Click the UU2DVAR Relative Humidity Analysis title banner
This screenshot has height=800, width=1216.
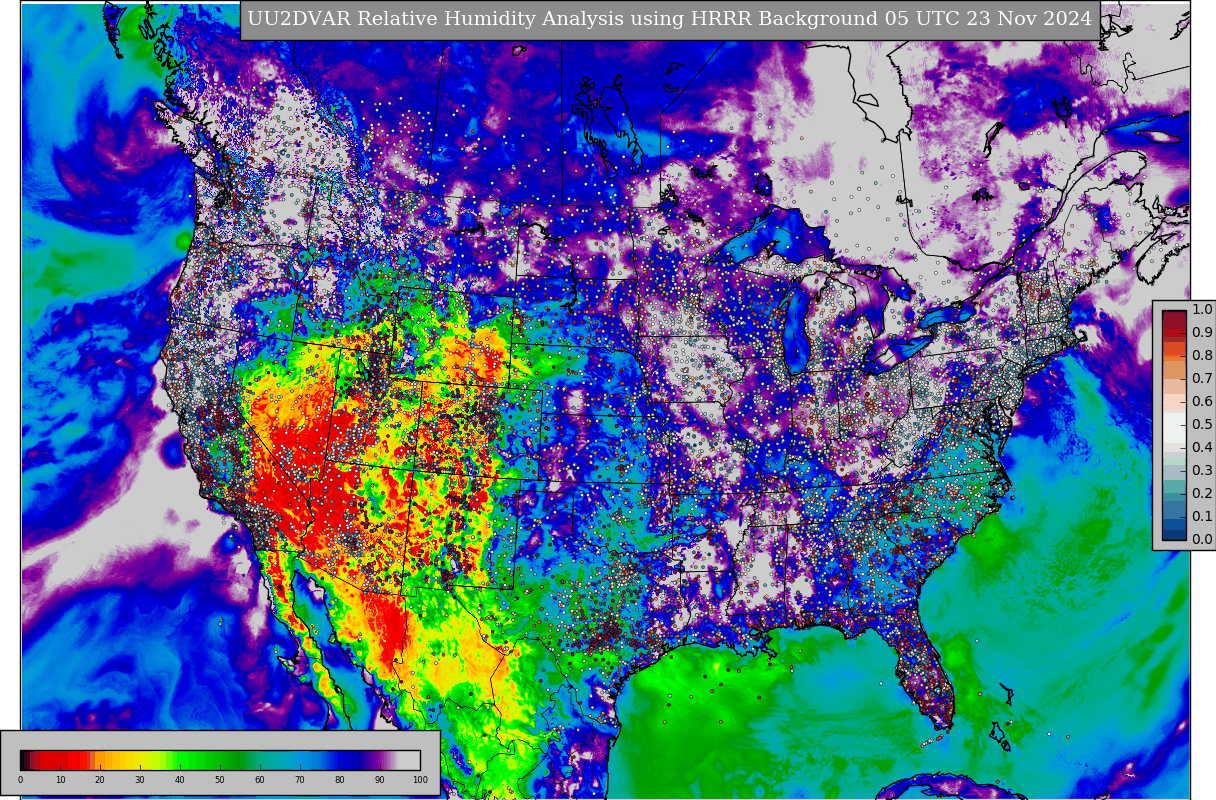[x=670, y=20]
